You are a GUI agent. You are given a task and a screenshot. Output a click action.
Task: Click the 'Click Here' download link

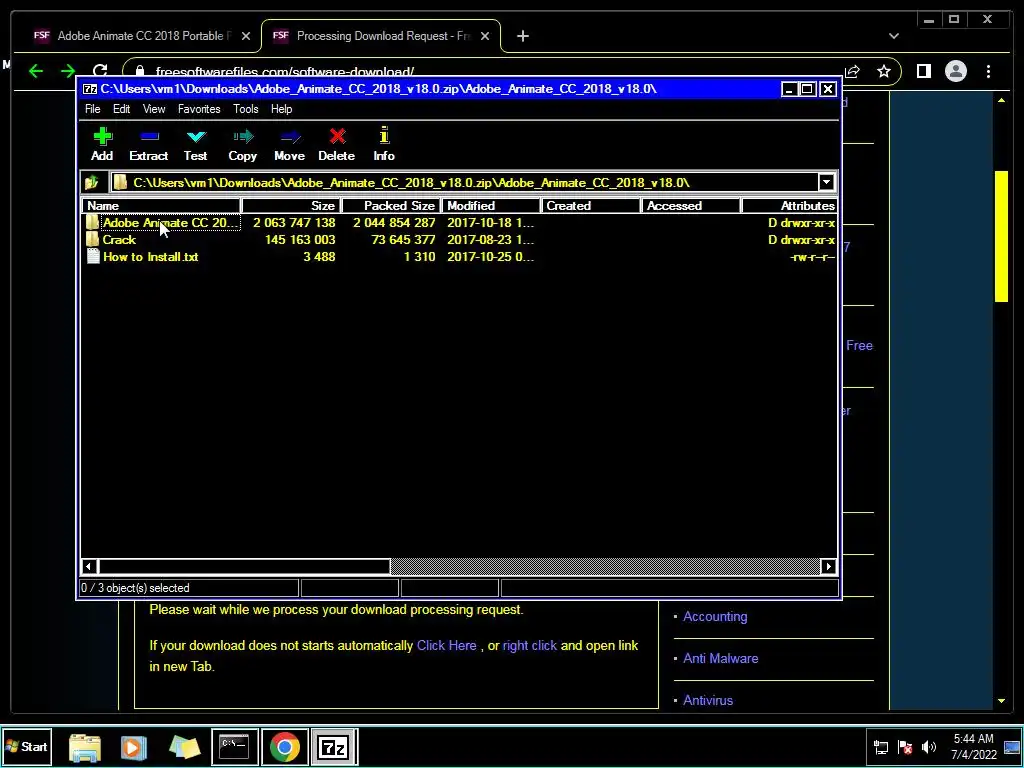447,645
